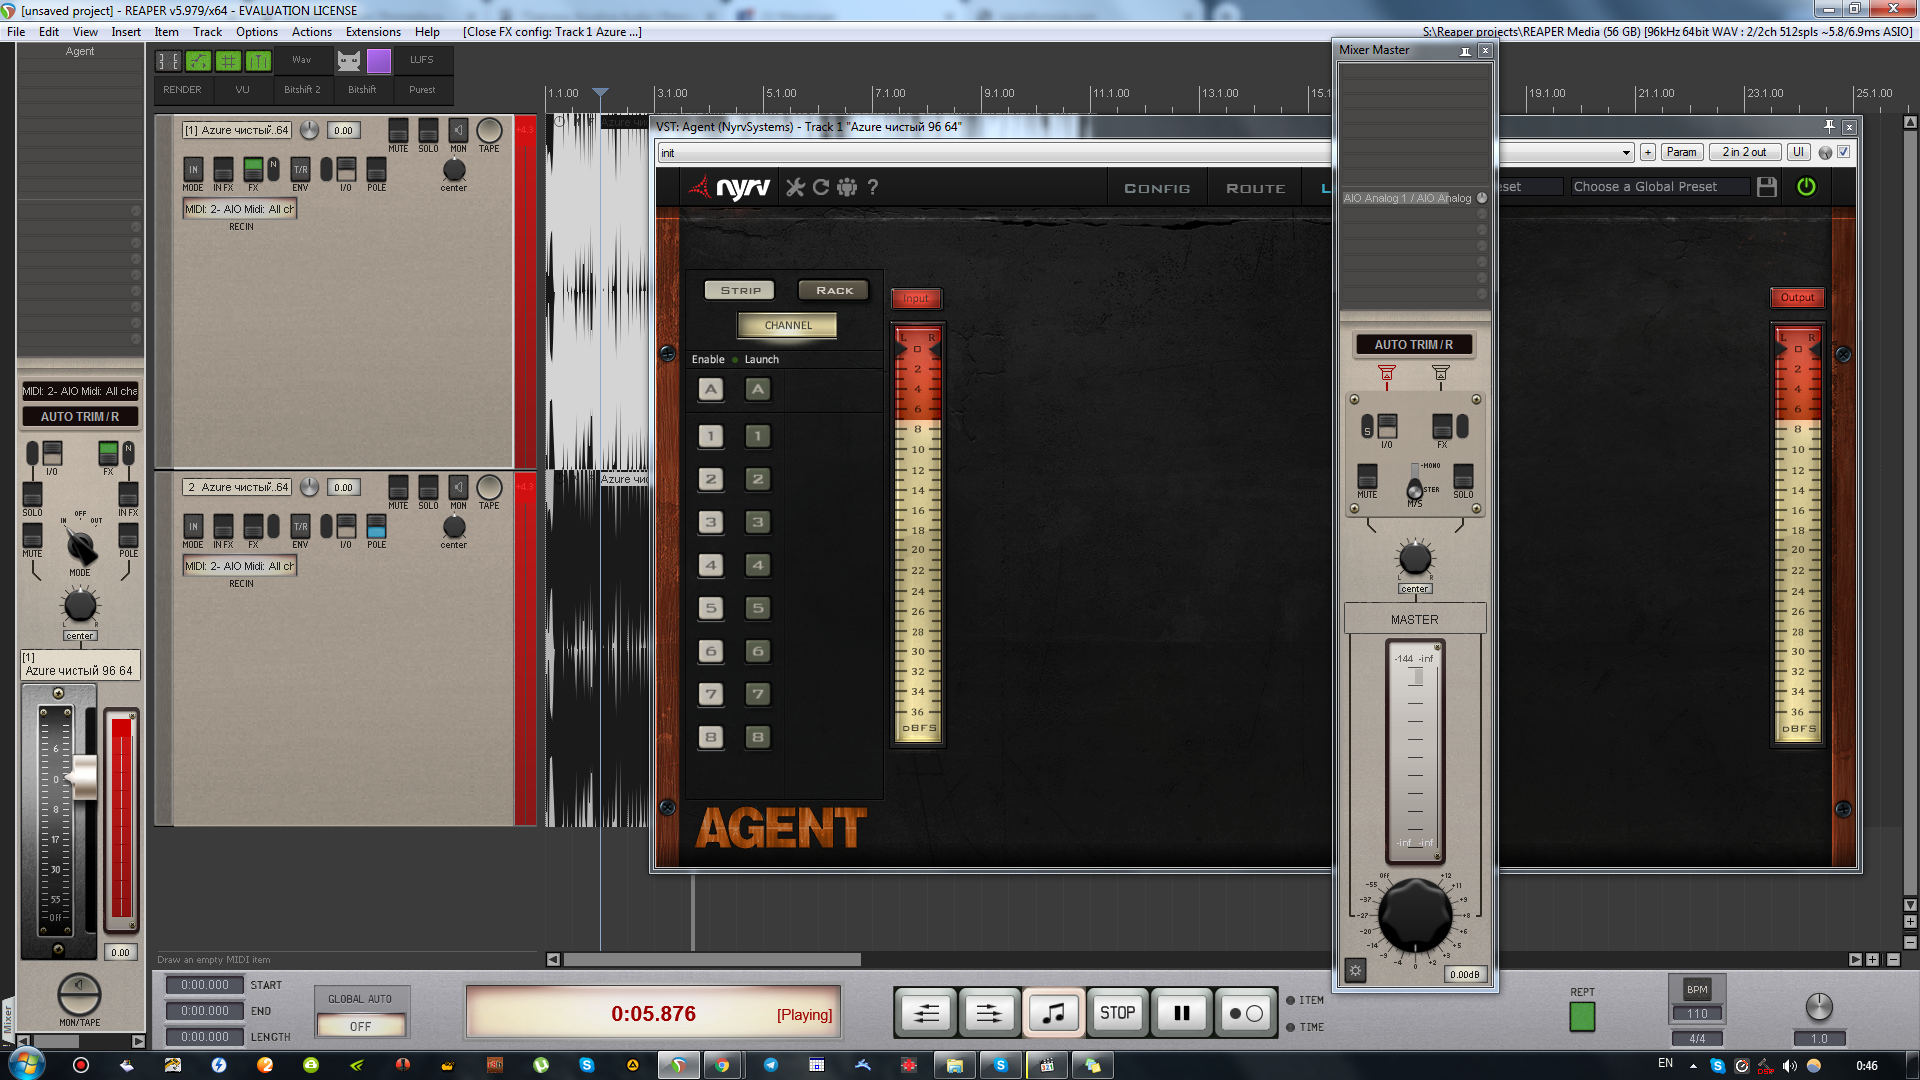The height and width of the screenshot is (1080, 1920).
Task: Click the music note transport button
Action: point(1054,1013)
